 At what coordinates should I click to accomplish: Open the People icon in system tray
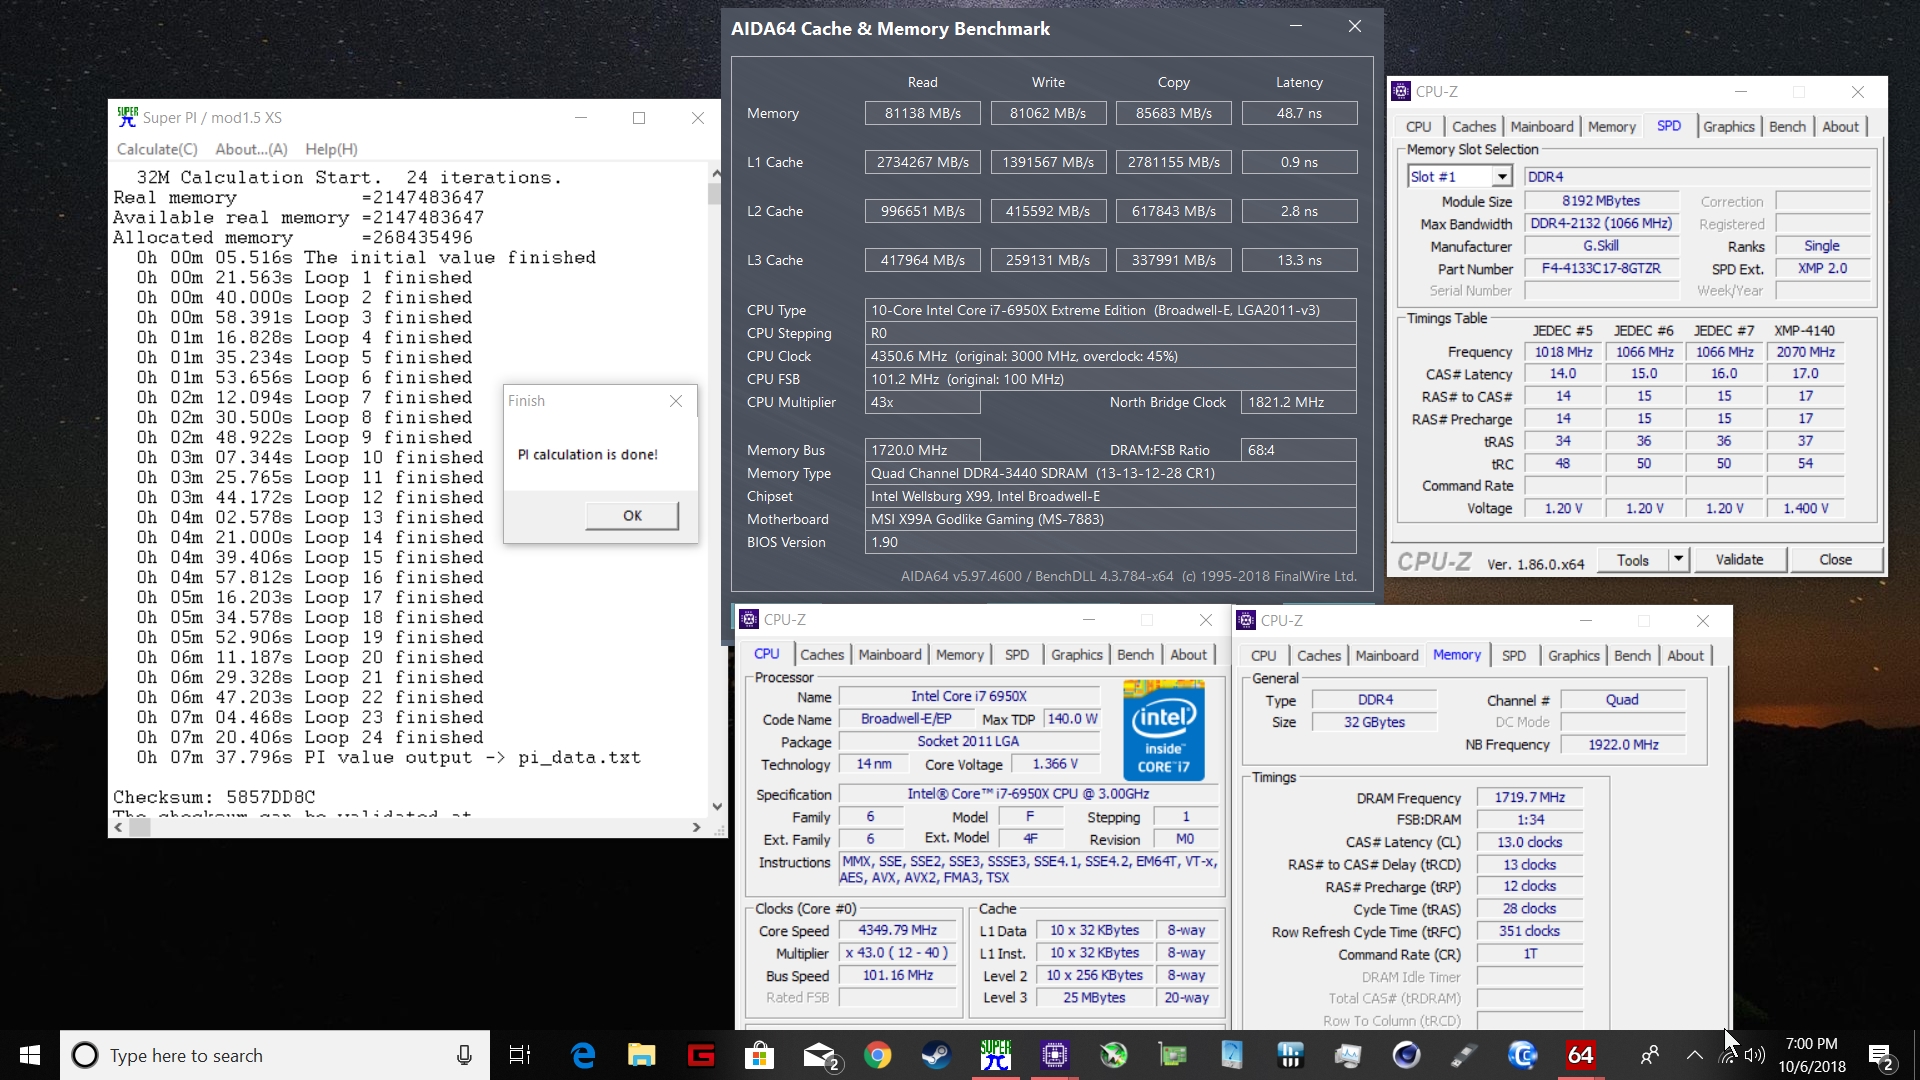[x=1650, y=1055]
